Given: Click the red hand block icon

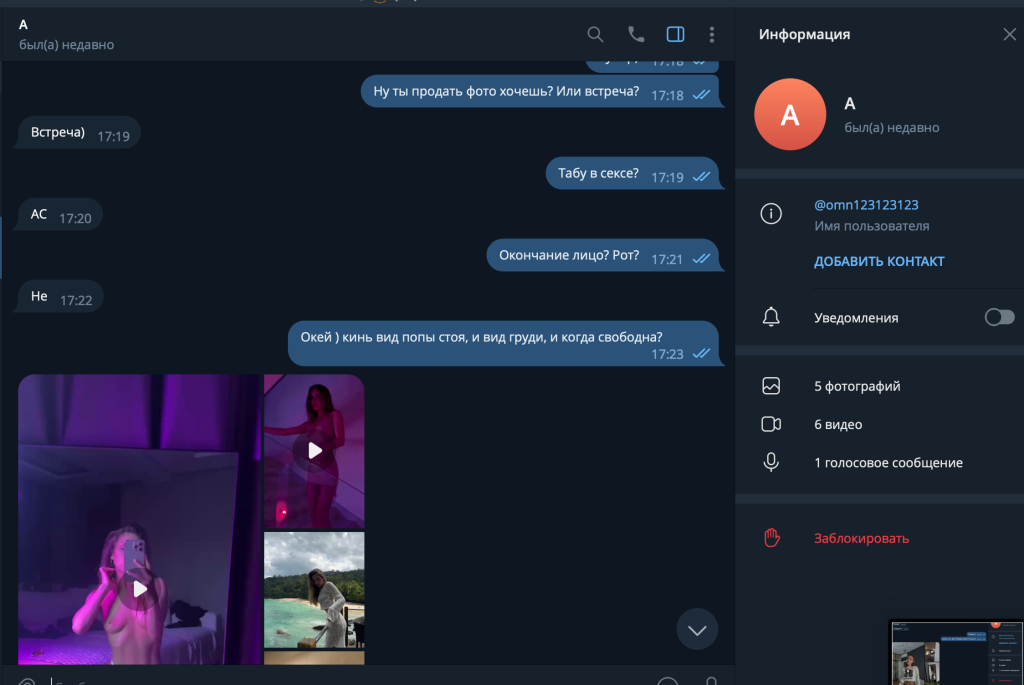Looking at the screenshot, I should (771, 538).
